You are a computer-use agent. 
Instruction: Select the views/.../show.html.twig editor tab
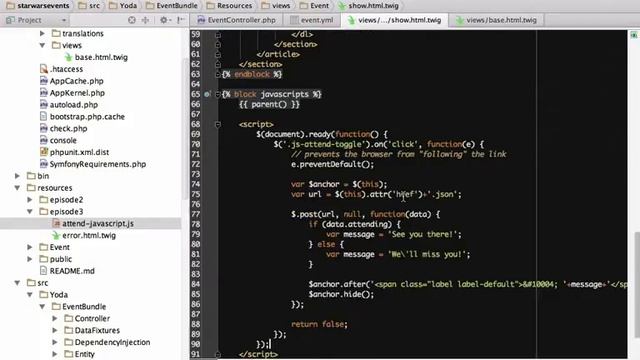[394, 20]
